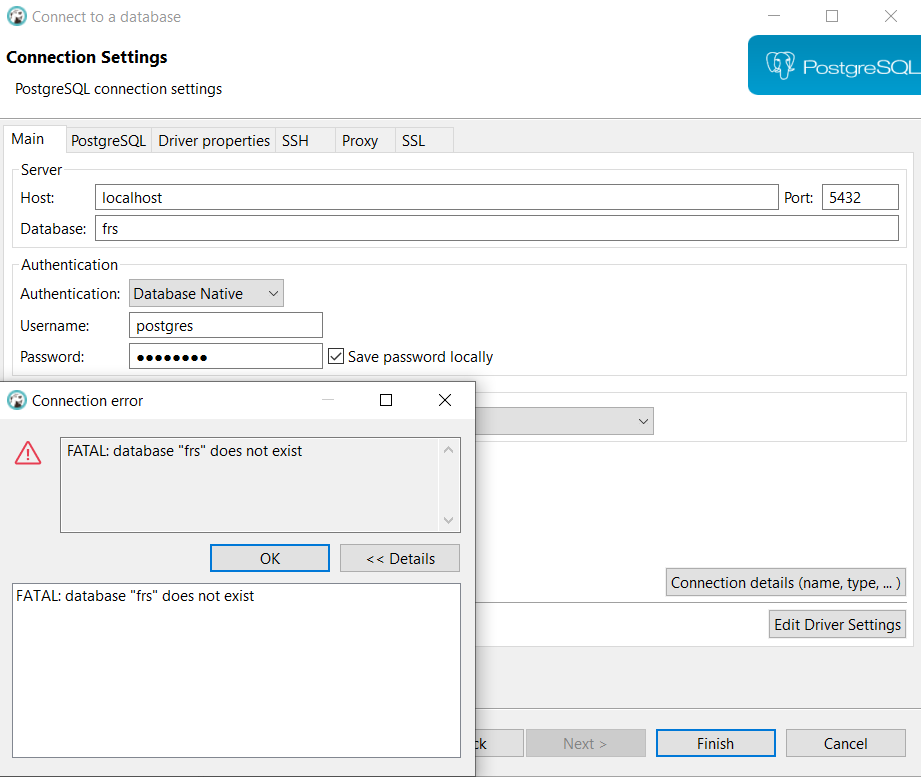Screen dimensions: 921x777
Task: Open the Authentication method dropdown
Action: (273, 293)
